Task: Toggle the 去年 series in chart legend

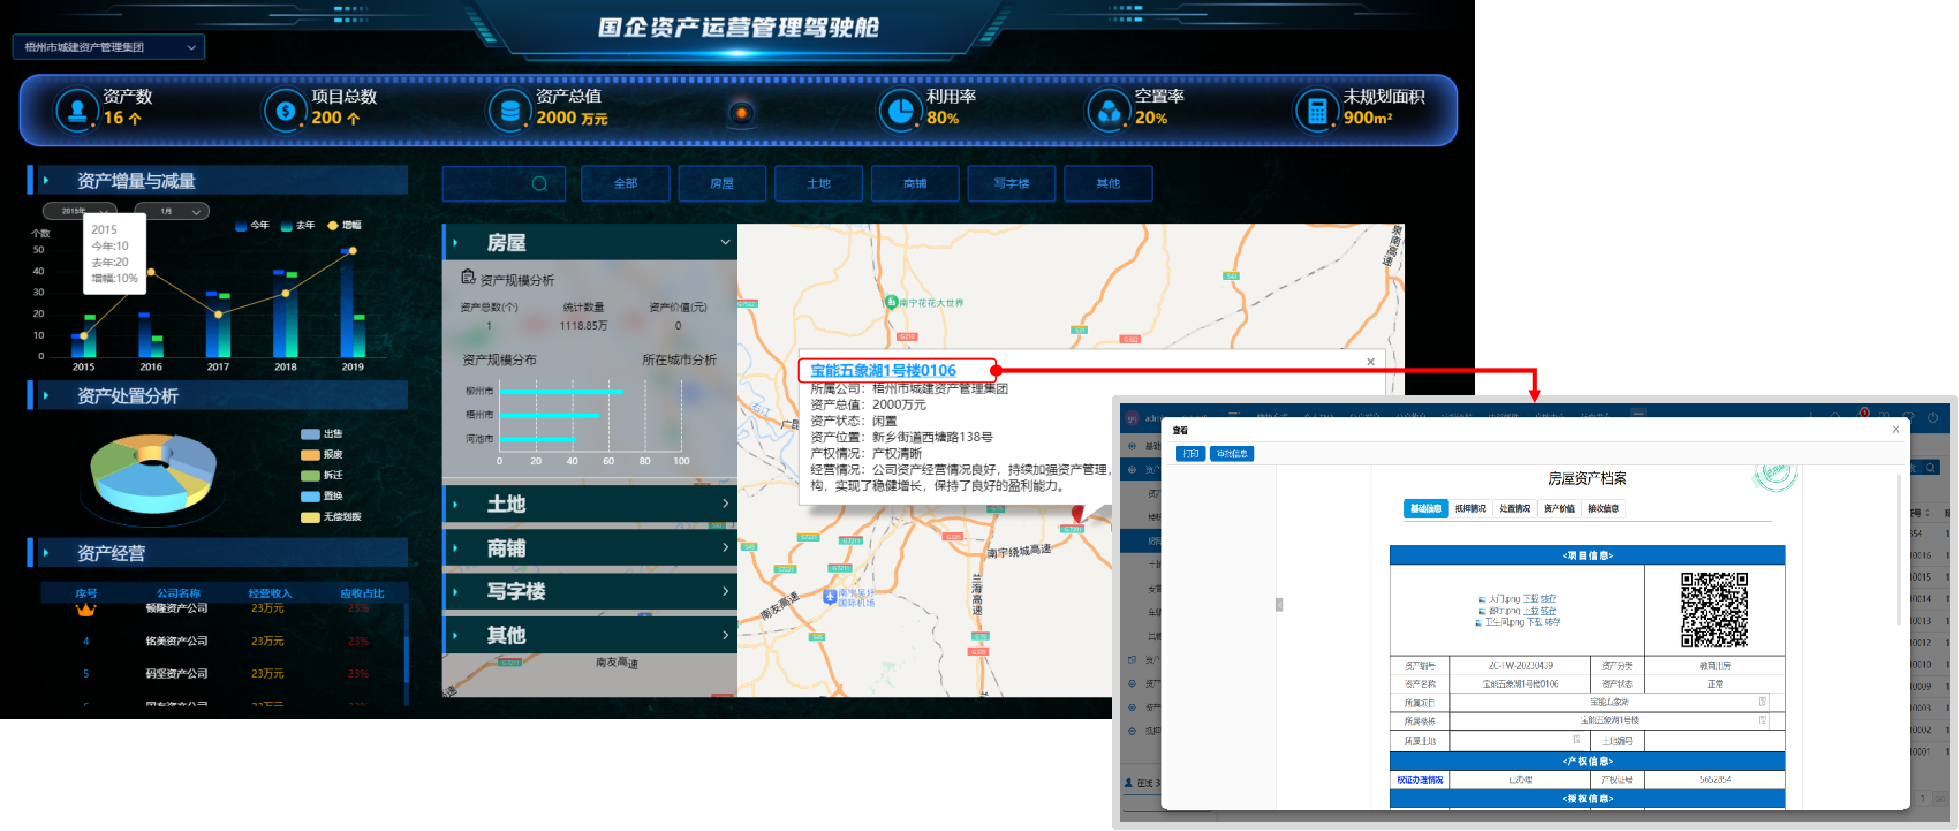Action: click(x=298, y=225)
